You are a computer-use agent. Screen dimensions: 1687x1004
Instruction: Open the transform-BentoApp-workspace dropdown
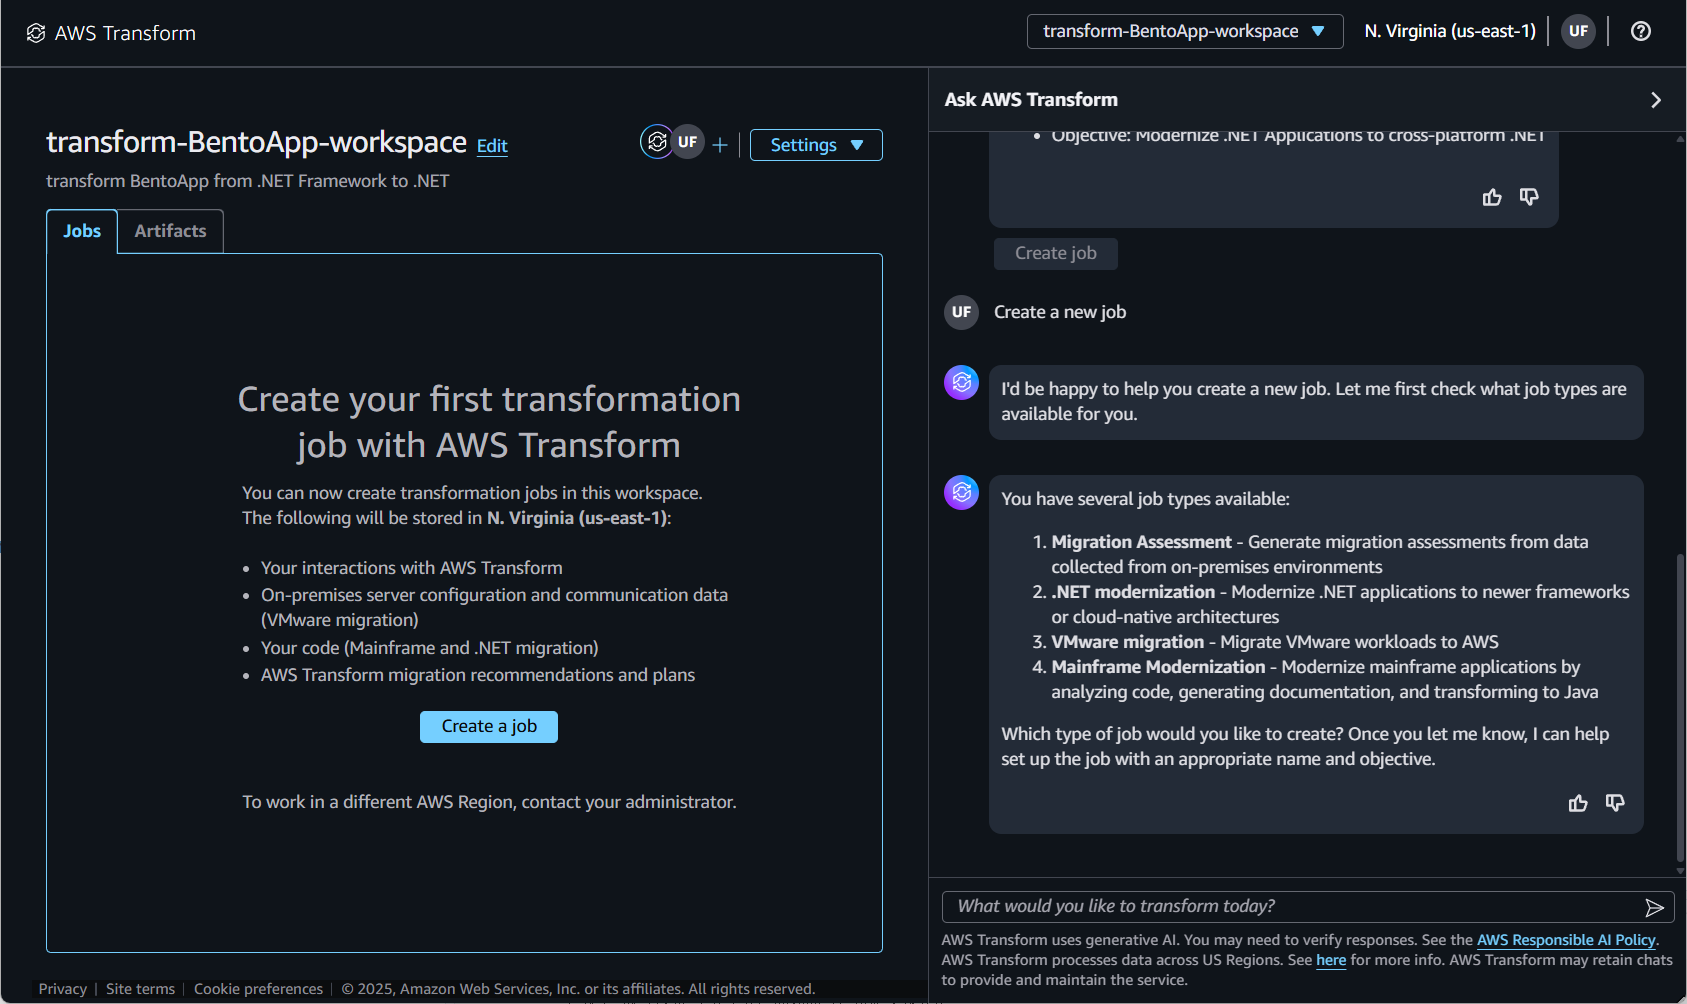pos(1185,31)
